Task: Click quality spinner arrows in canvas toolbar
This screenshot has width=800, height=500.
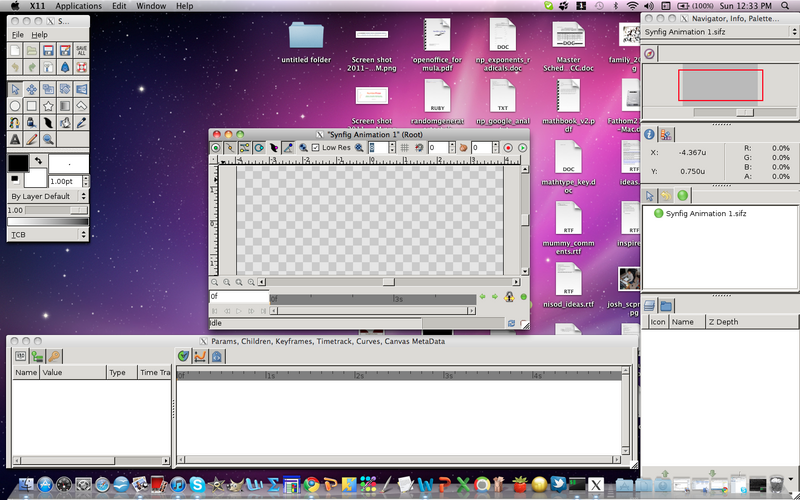Action: [x=392, y=147]
